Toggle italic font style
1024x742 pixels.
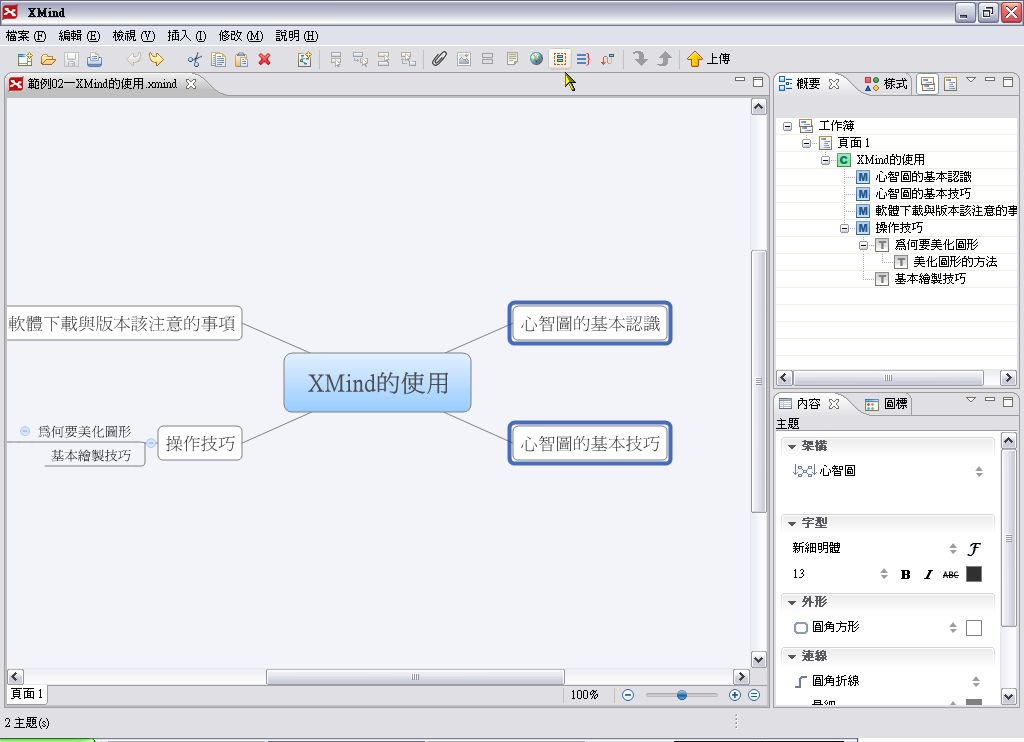pyautogui.click(x=928, y=575)
